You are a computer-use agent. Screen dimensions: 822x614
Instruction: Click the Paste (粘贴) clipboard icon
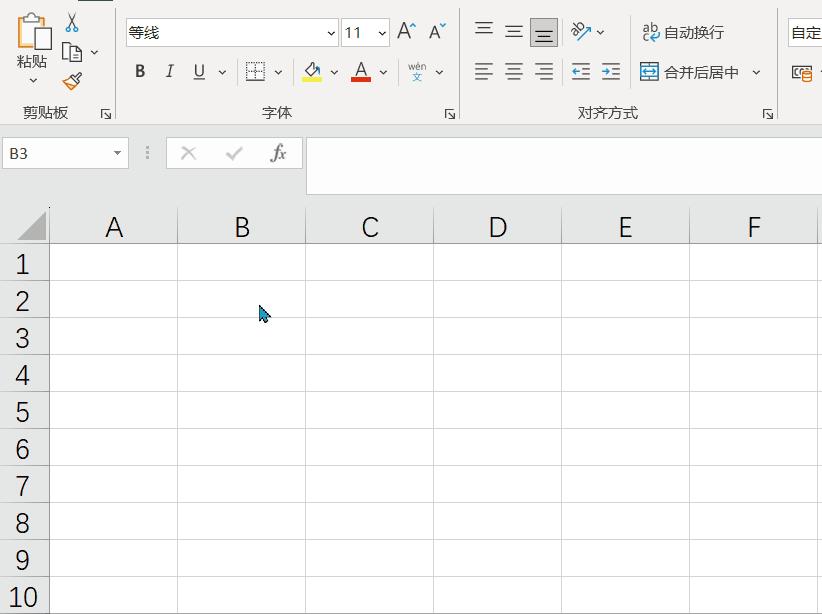coord(34,31)
